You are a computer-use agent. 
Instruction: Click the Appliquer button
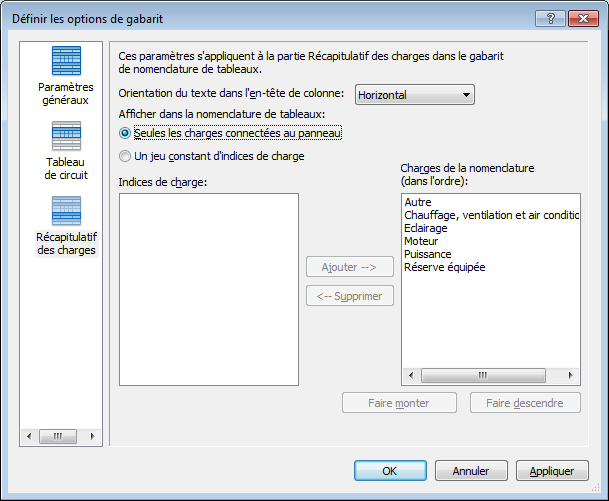[x=552, y=471]
